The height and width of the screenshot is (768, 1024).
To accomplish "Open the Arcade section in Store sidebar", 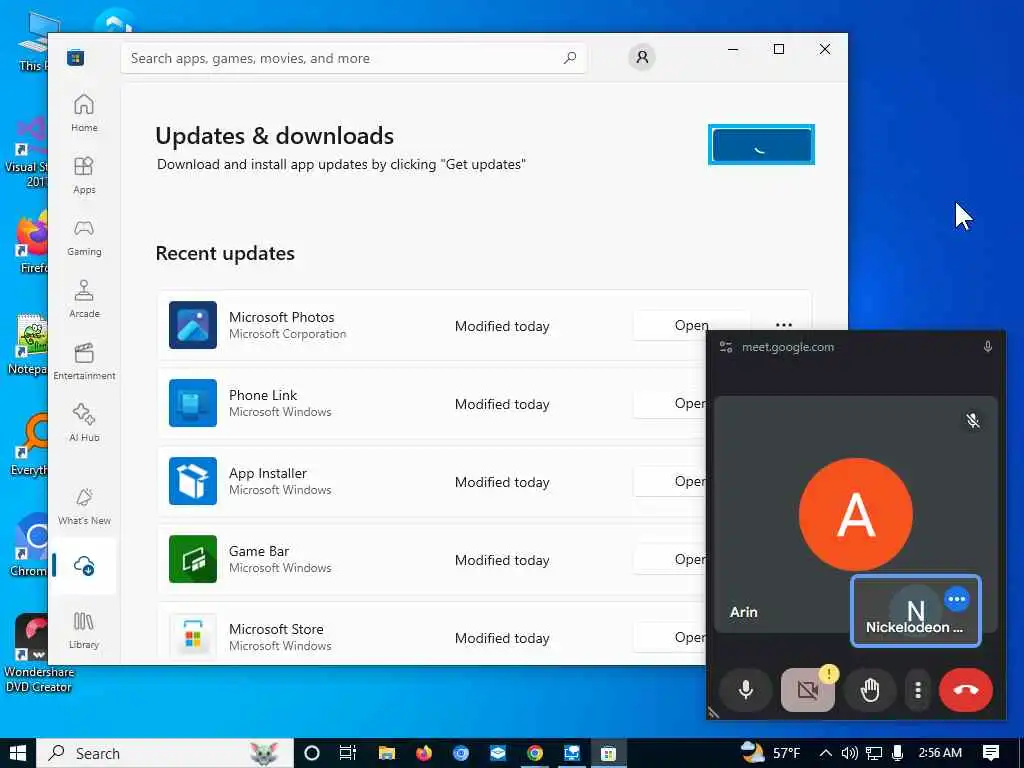I will tap(84, 299).
